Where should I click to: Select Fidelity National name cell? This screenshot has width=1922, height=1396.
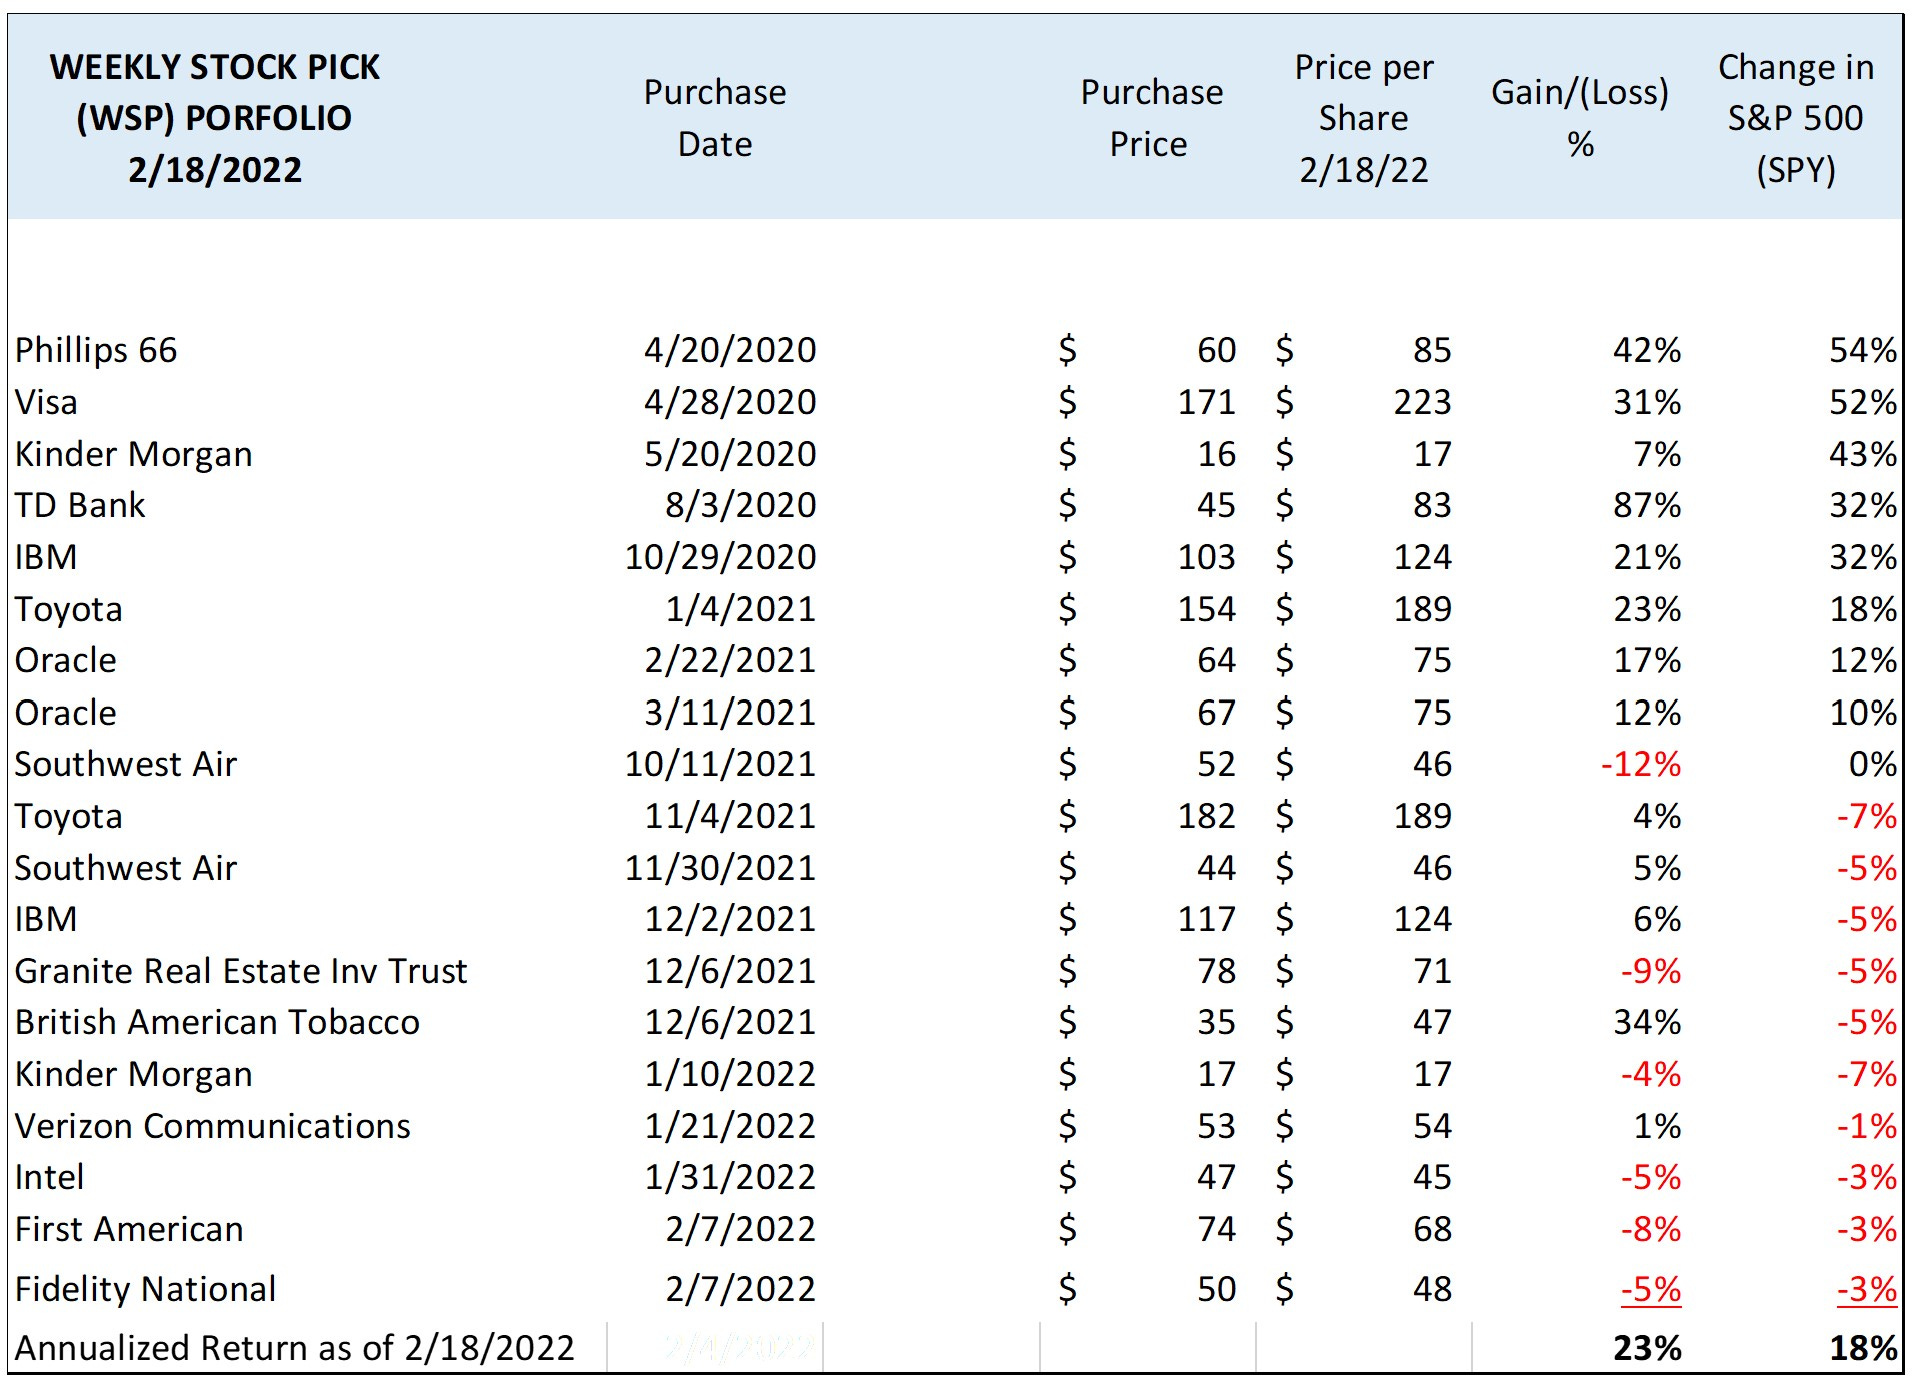[x=145, y=1289]
